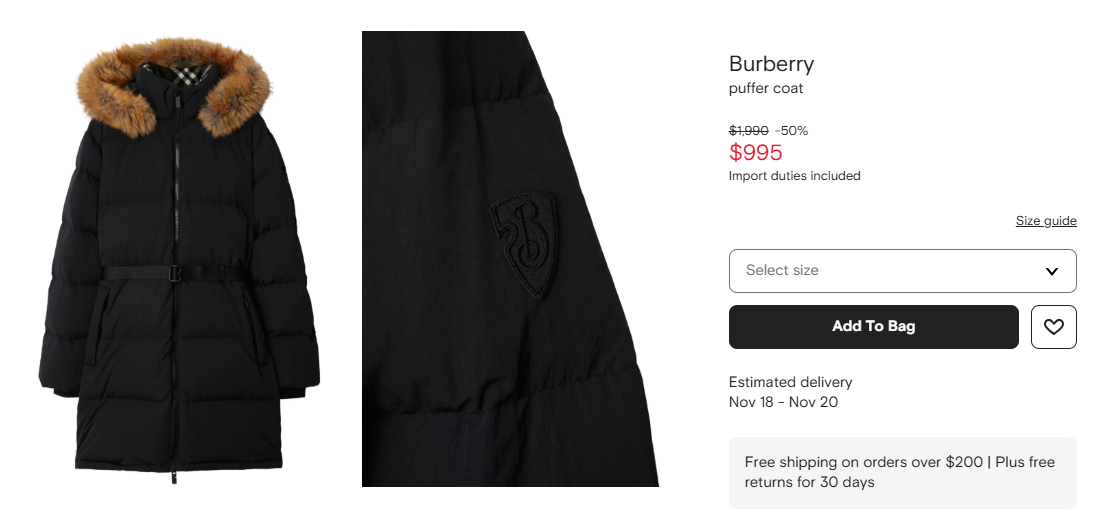Select the puffer coat product title
The image size is (1098, 526).
click(766, 89)
